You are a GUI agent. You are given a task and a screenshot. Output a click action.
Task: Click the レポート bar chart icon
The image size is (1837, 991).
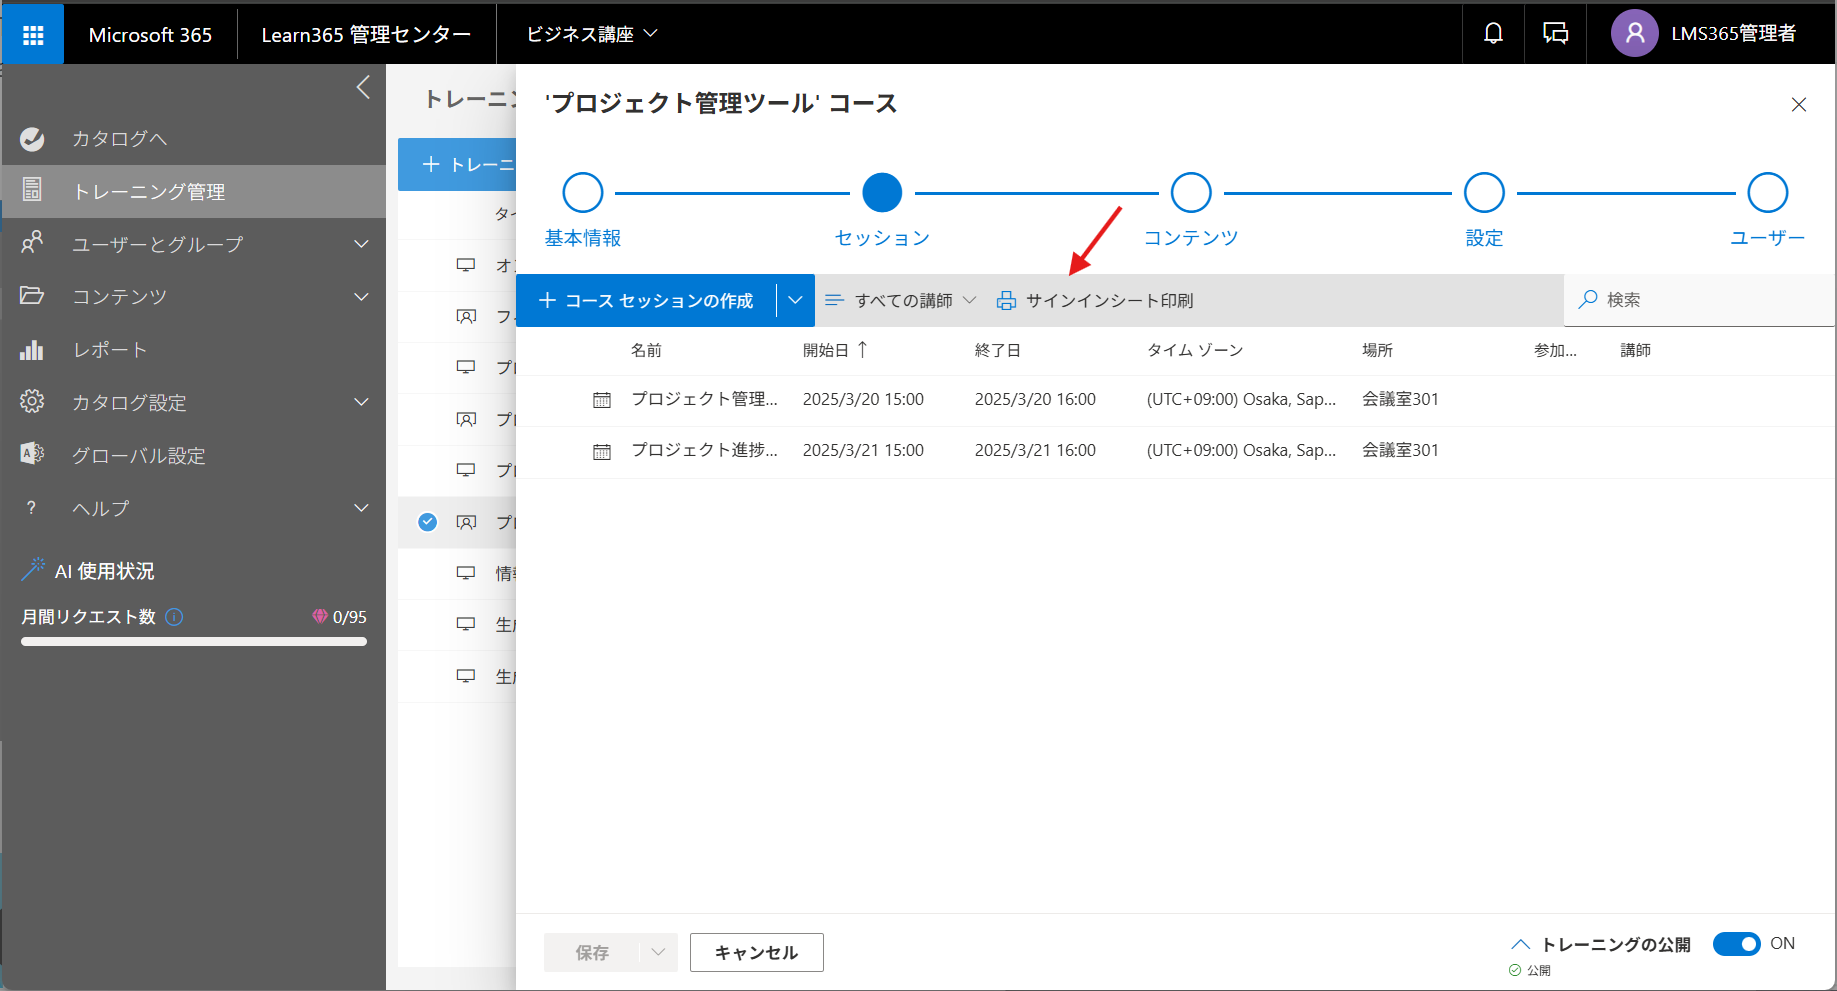click(x=32, y=349)
